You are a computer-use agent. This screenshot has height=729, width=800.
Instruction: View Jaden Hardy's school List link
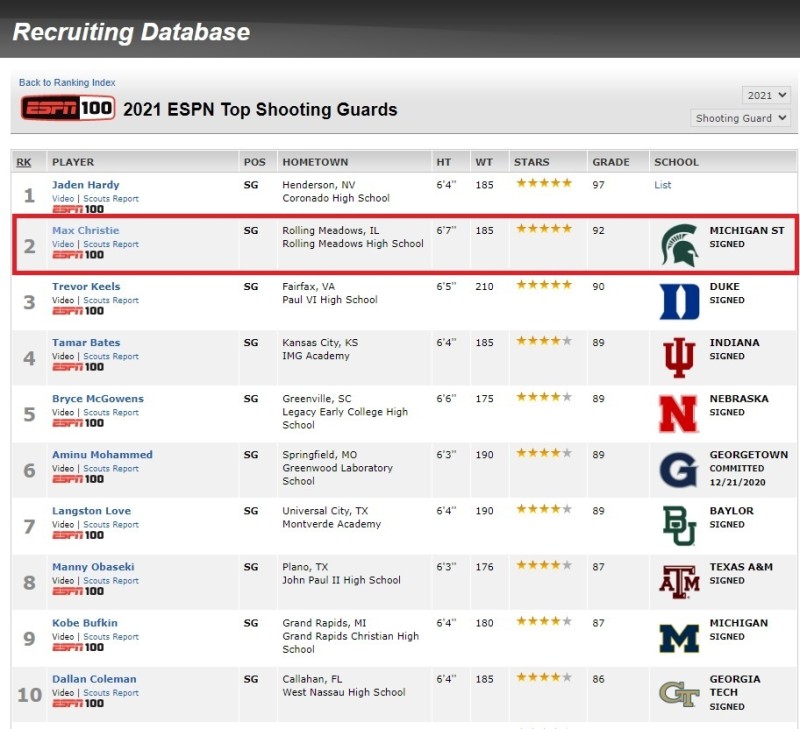click(x=663, y=185)
